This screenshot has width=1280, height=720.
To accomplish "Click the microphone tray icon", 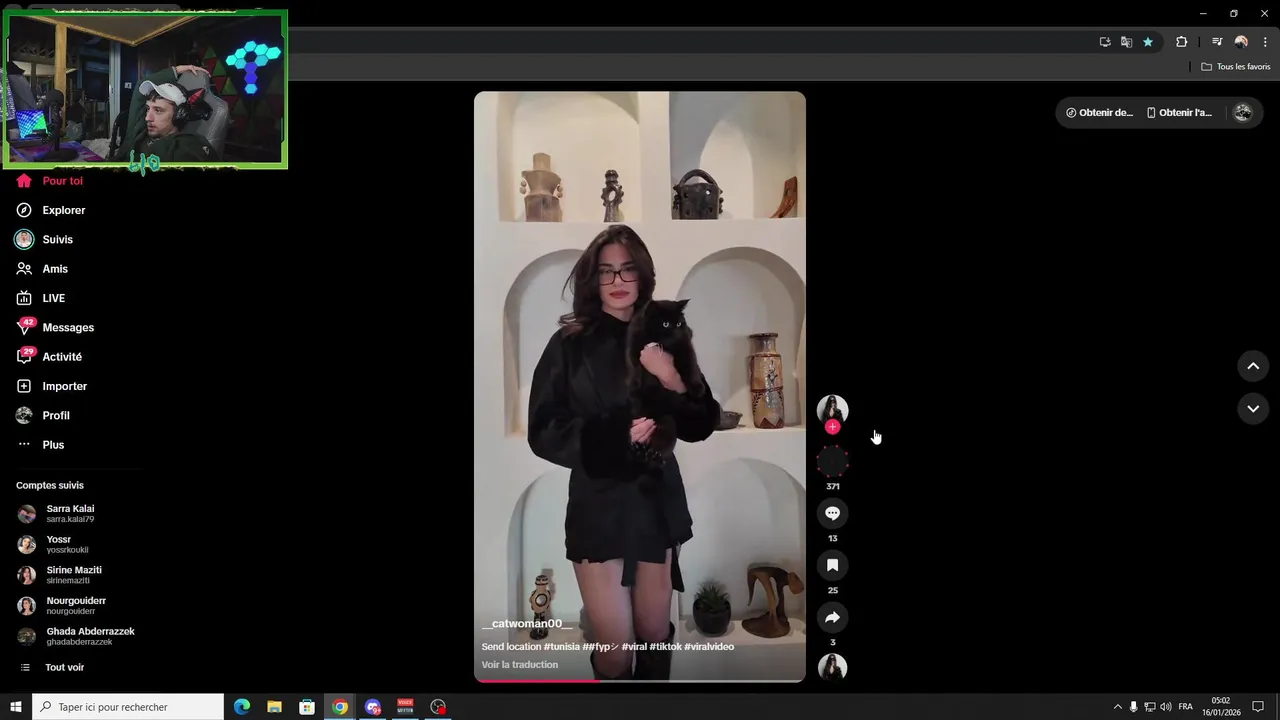I will click(x=1133, y=707).
